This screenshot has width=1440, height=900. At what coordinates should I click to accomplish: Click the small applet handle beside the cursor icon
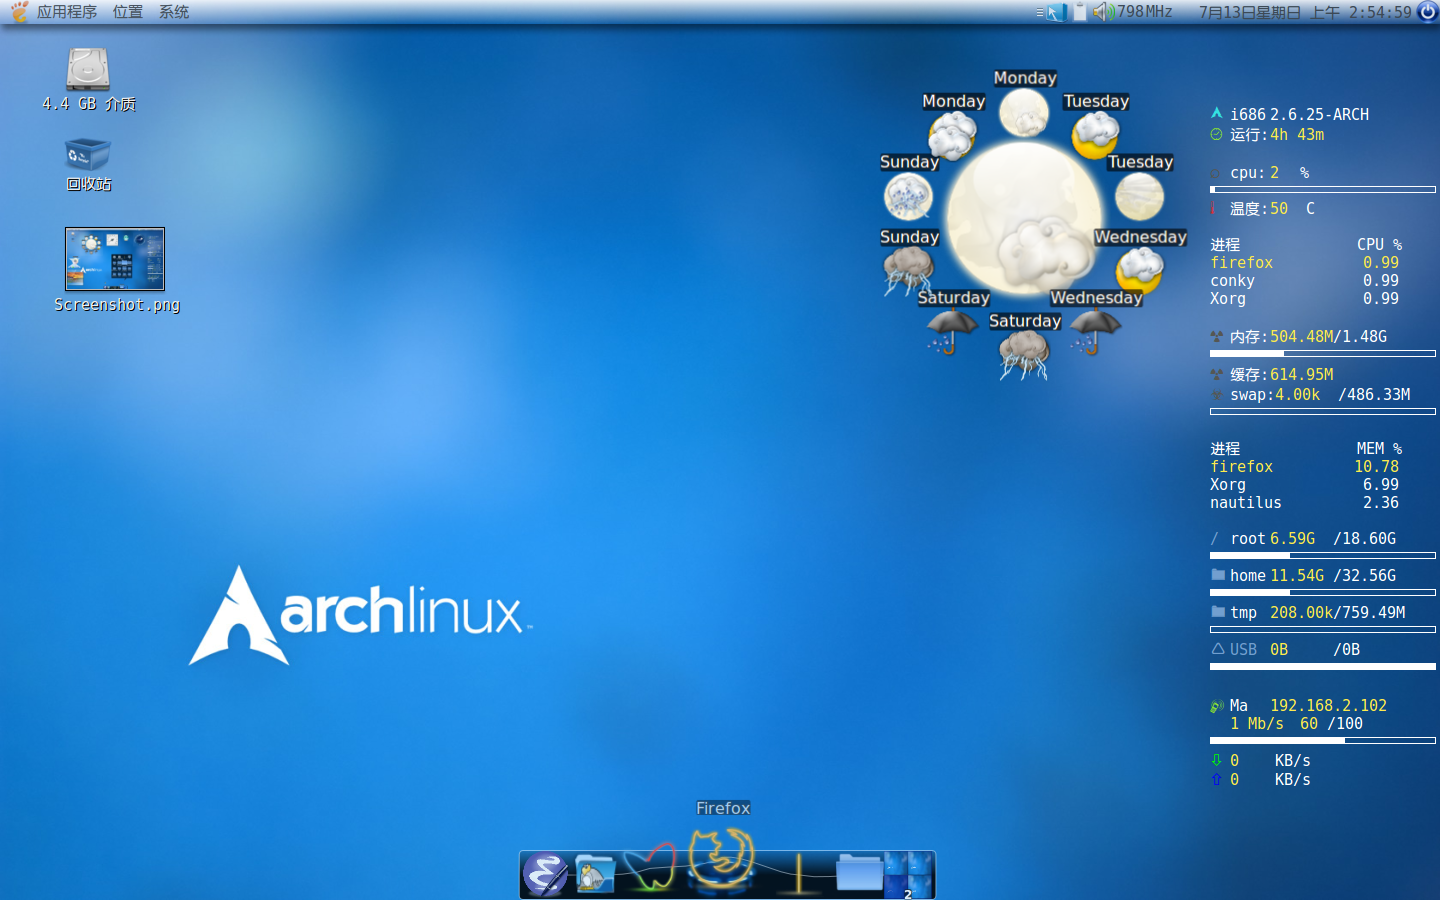(1040, 12)
